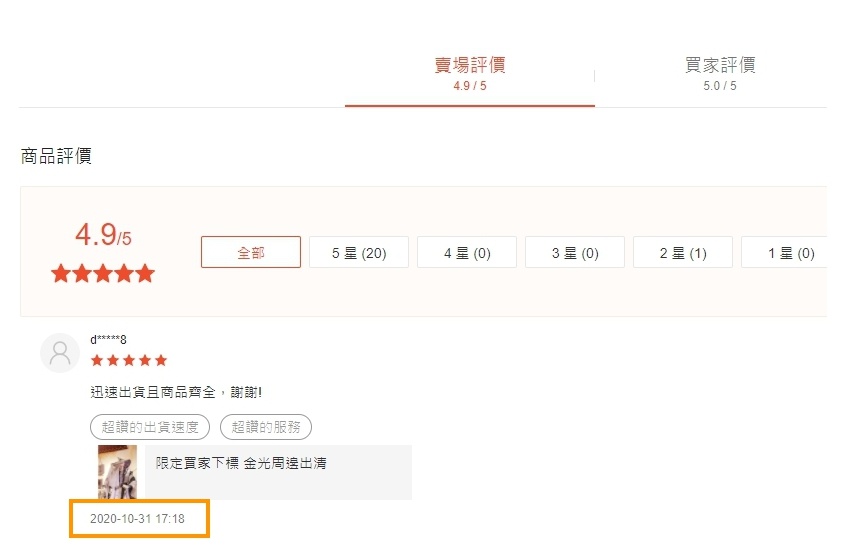Click the review timestamp 2020-10-31 17:18
This screenshot has width=848, height=560.
click(x=137, y=519)
